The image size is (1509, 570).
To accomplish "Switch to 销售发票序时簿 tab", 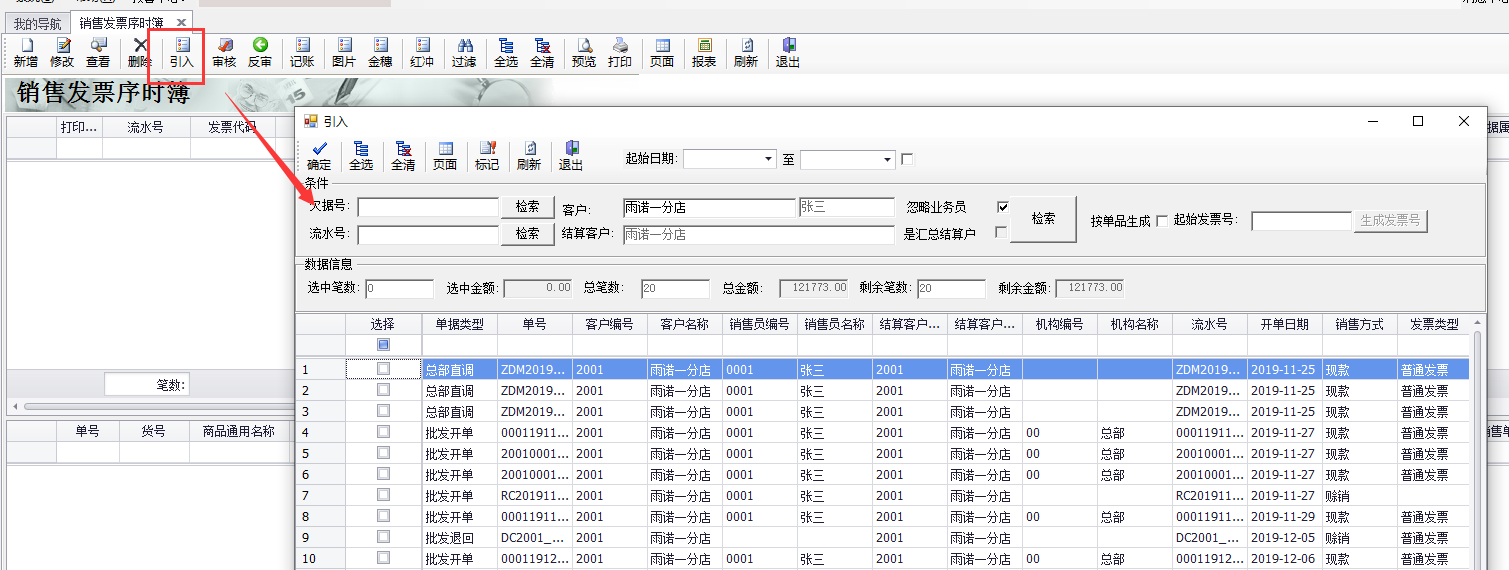I will 121,23.
